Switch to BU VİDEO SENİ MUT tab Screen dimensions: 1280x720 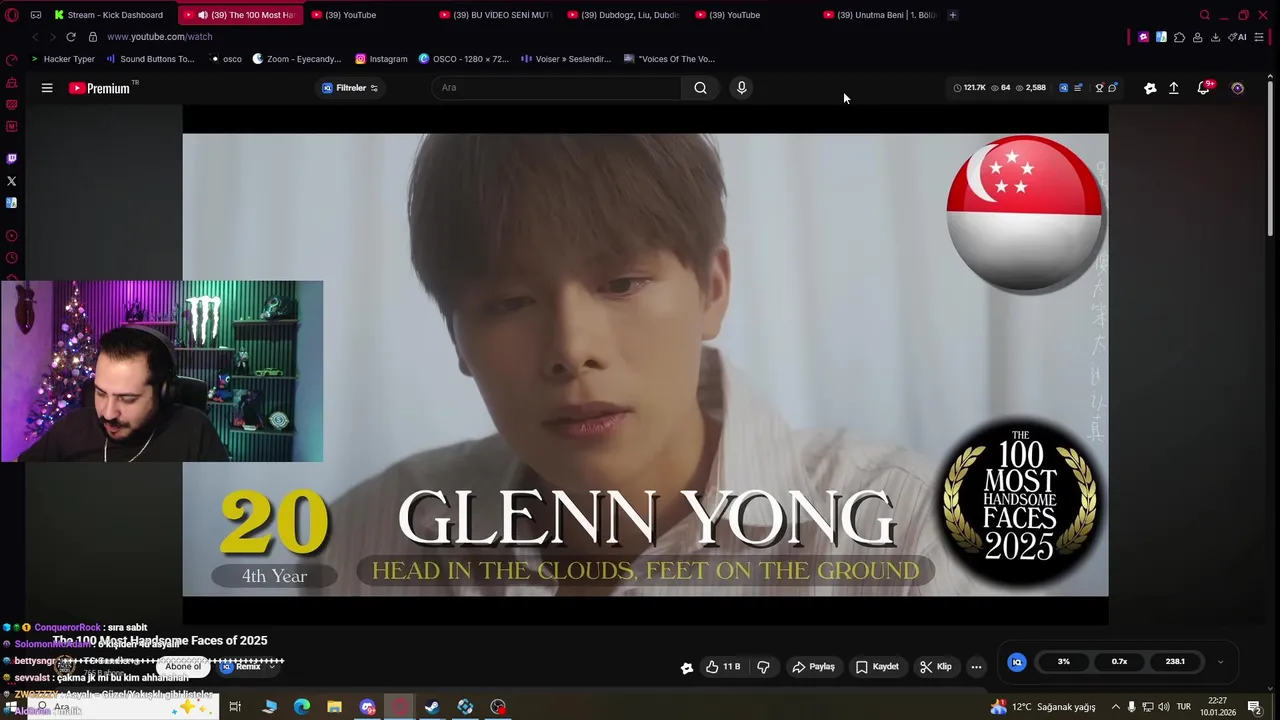pos(497,15)
